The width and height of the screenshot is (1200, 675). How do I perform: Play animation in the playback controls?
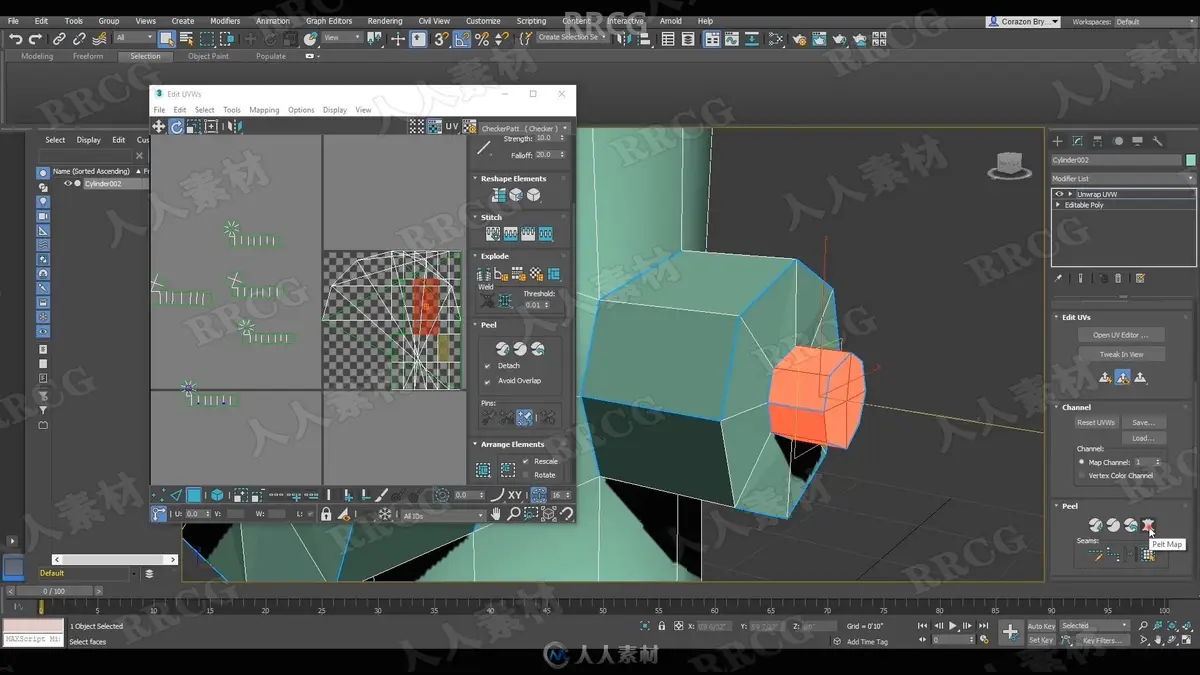click(x=952, y=626)
